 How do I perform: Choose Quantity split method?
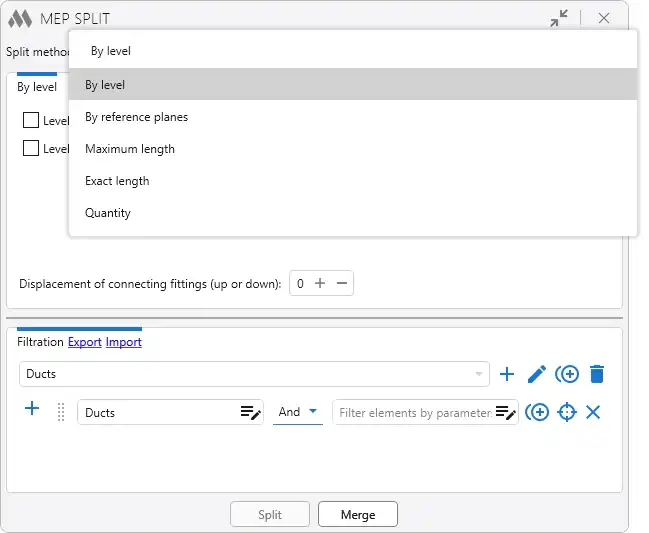(353, 213)
